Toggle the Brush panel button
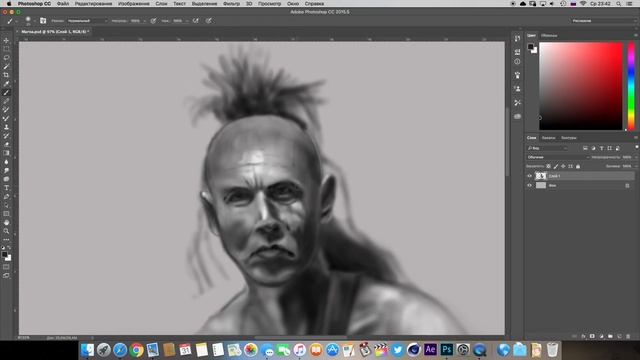This screenshot has width=640, height=360. pos(43,20)
